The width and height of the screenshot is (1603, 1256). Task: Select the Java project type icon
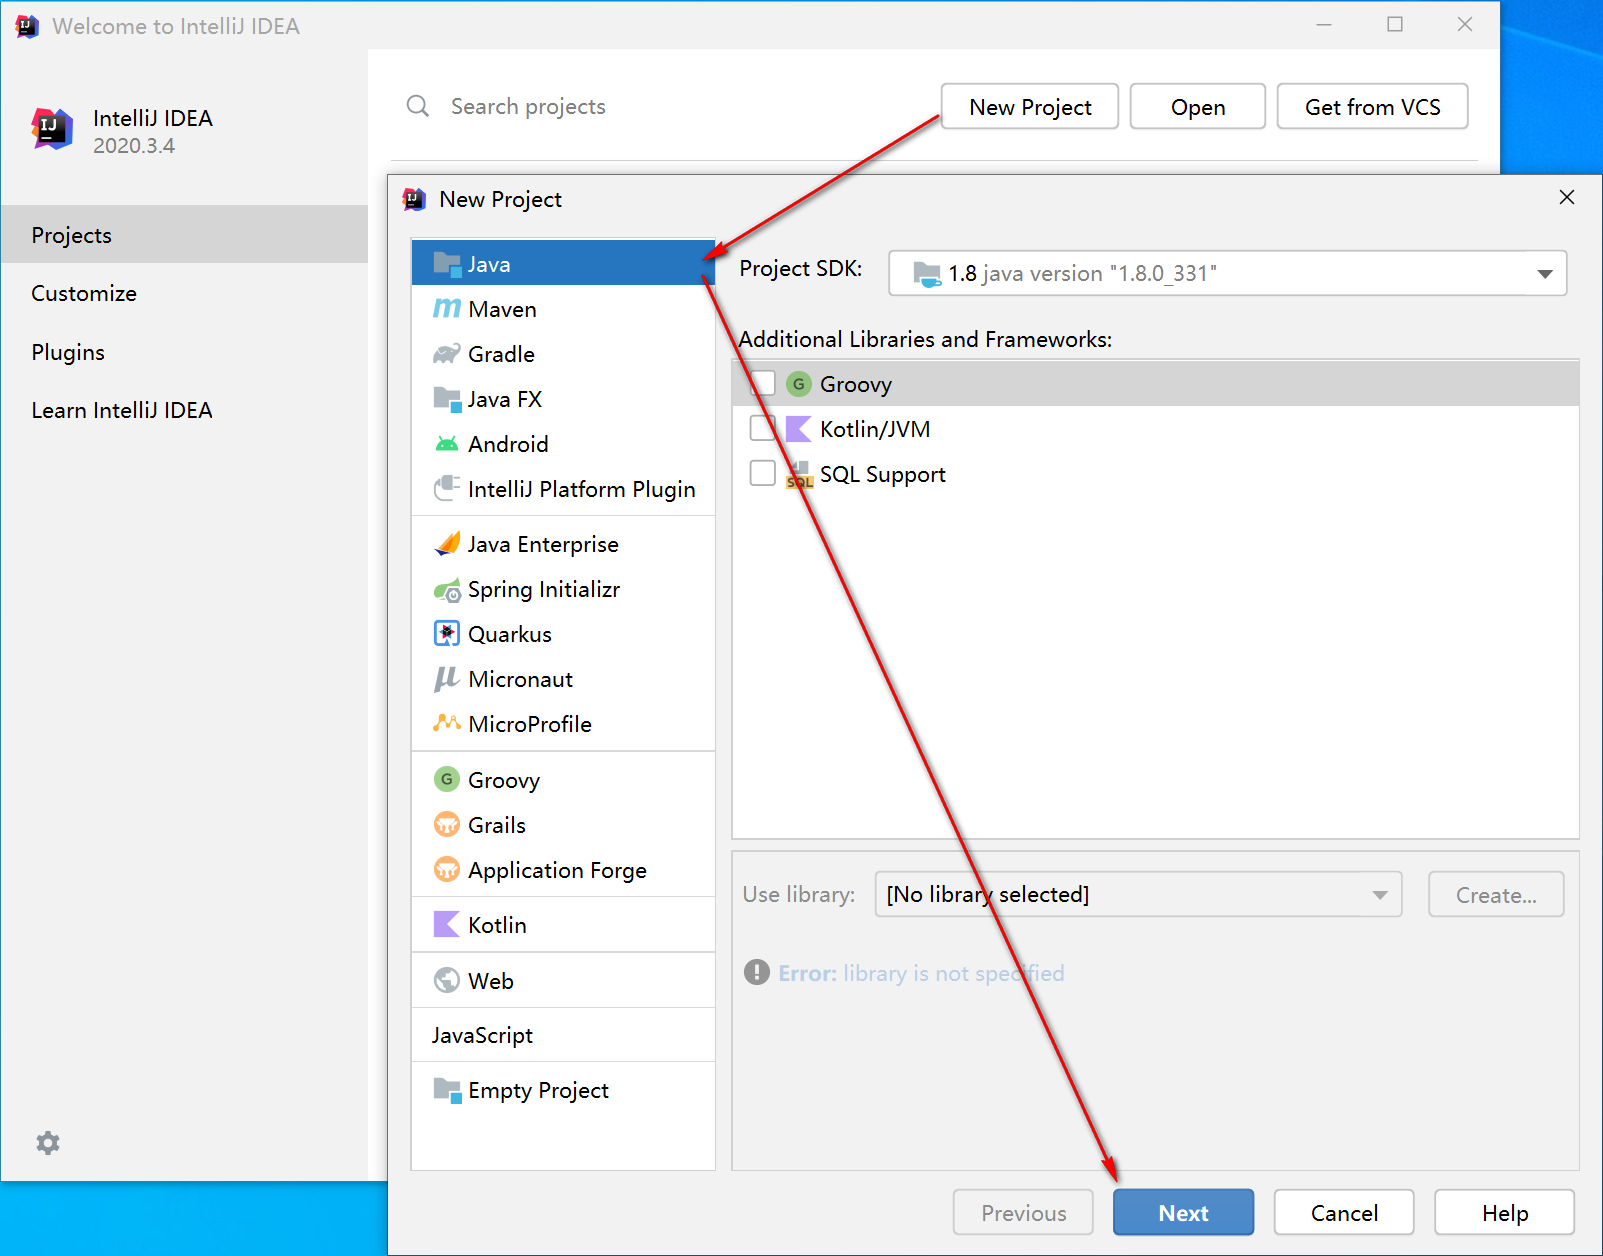click(x=447, y=264)
